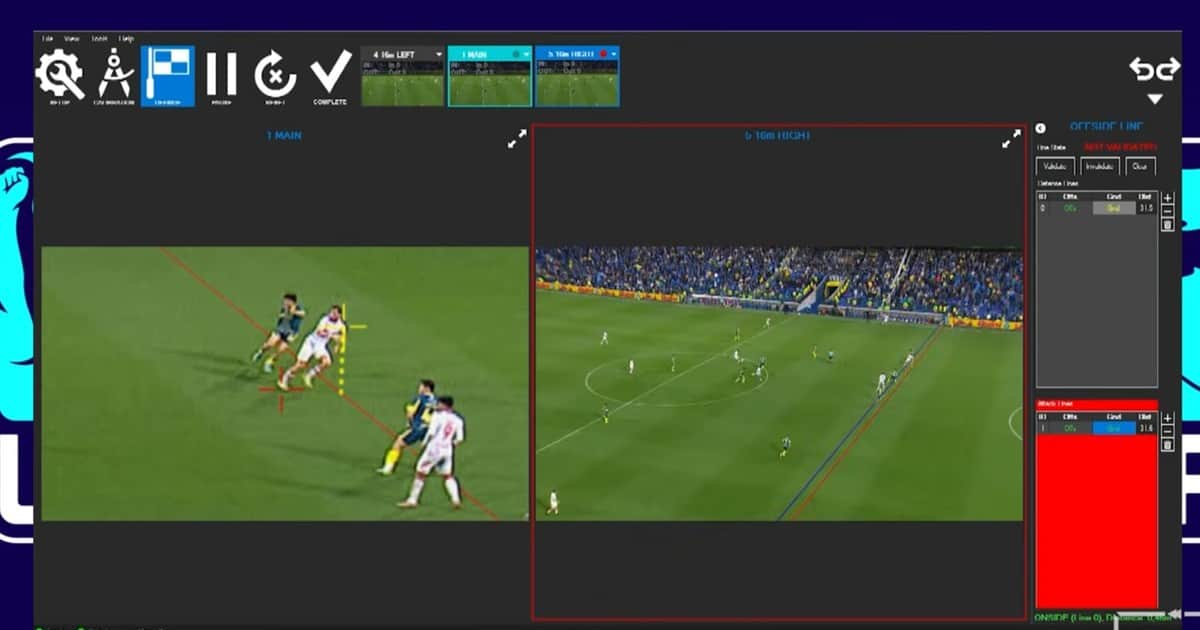
Task: Click the Offside Line panel title
Action: [x=1107, y=127]
